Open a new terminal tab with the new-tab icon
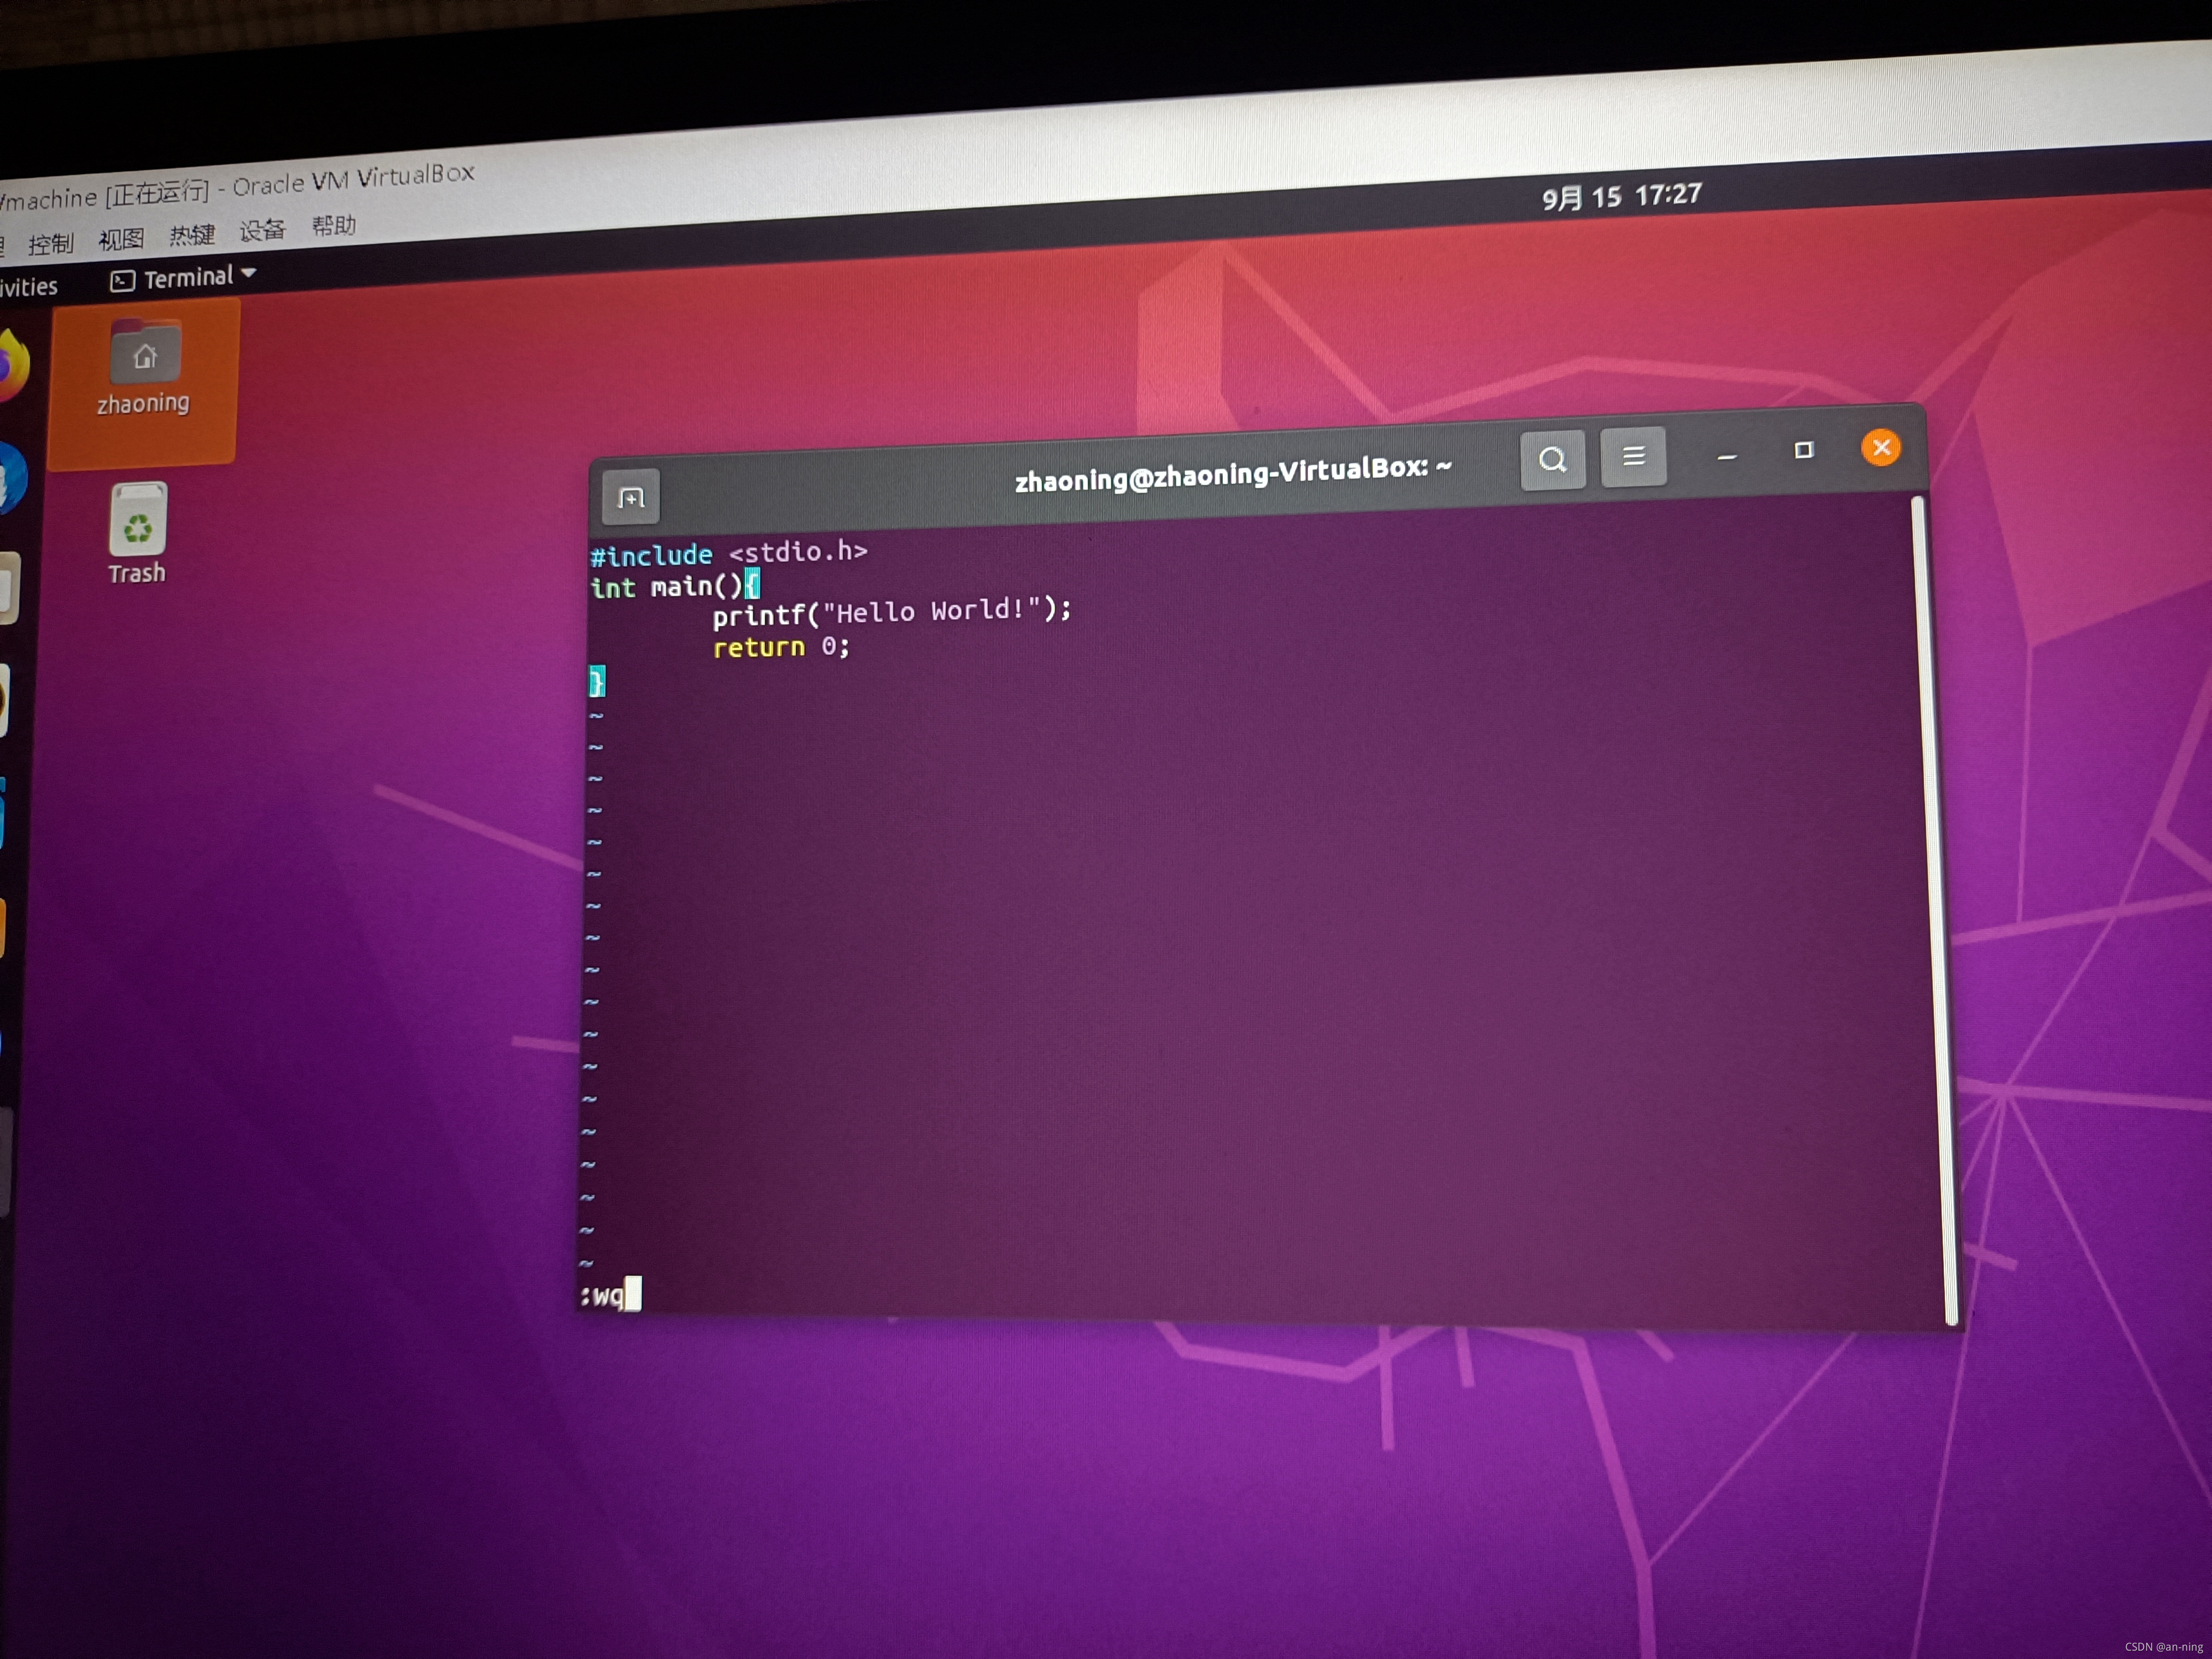This screenshot has width=2212, height=1659. coord(631,497)
